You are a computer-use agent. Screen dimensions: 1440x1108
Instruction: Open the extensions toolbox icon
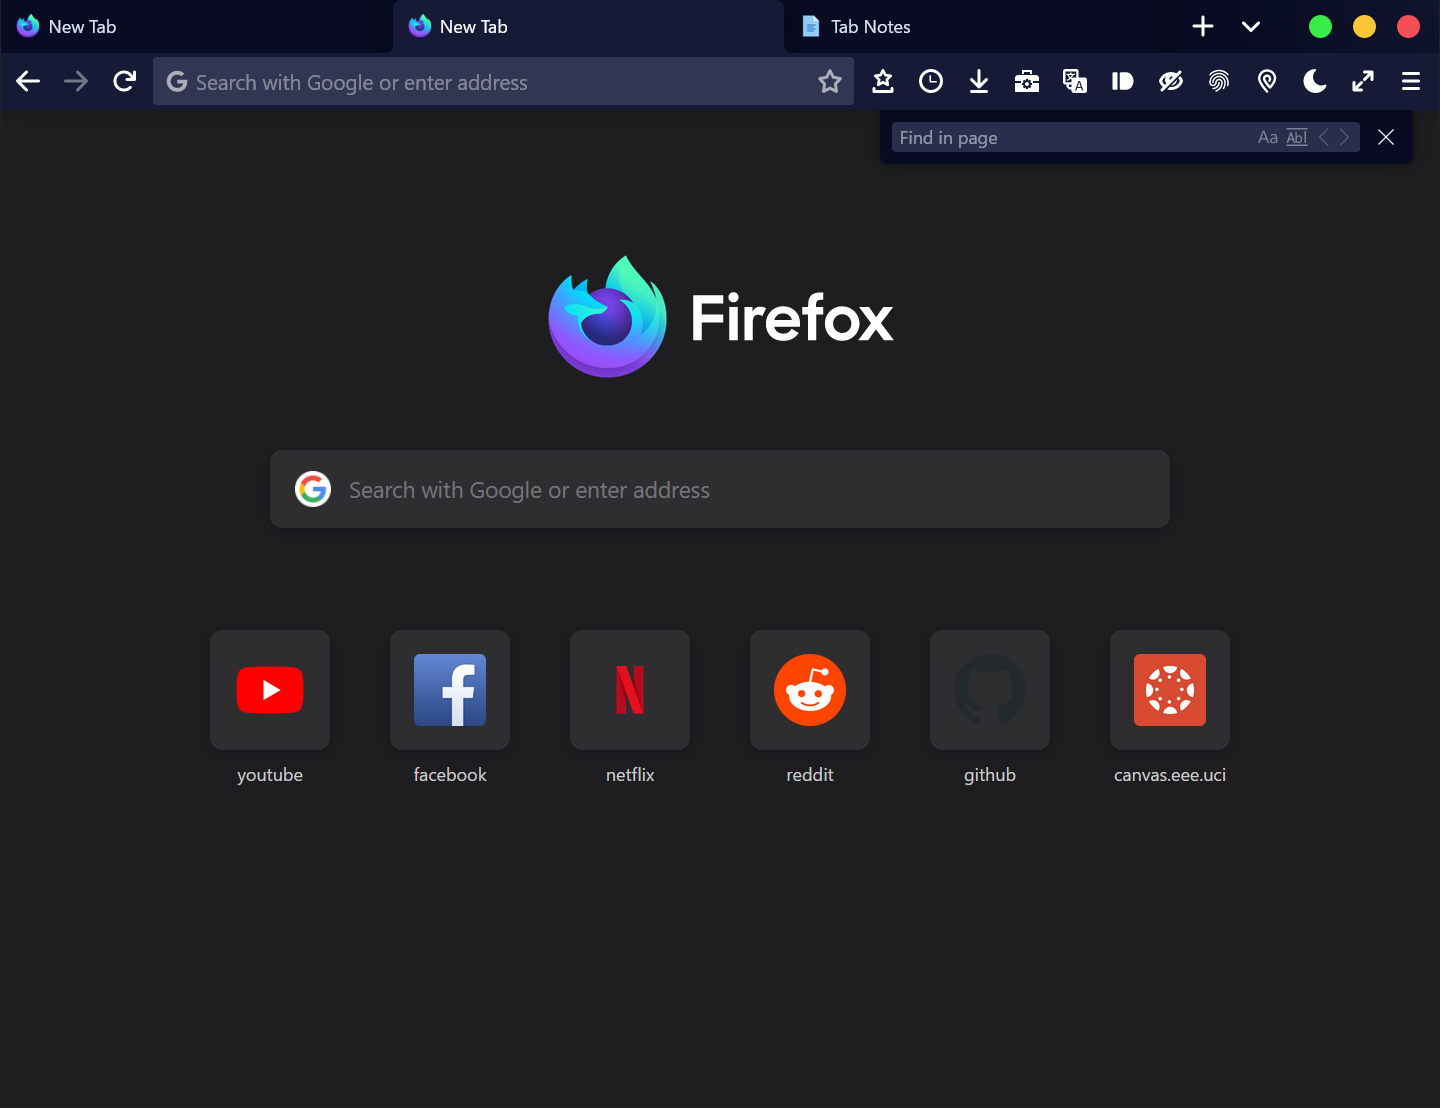coord(1026,81)
